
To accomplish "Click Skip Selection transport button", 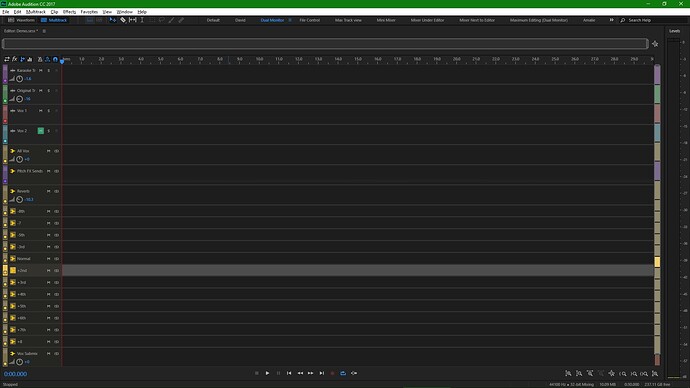I will pyautogui.click(x=354, y=373).
